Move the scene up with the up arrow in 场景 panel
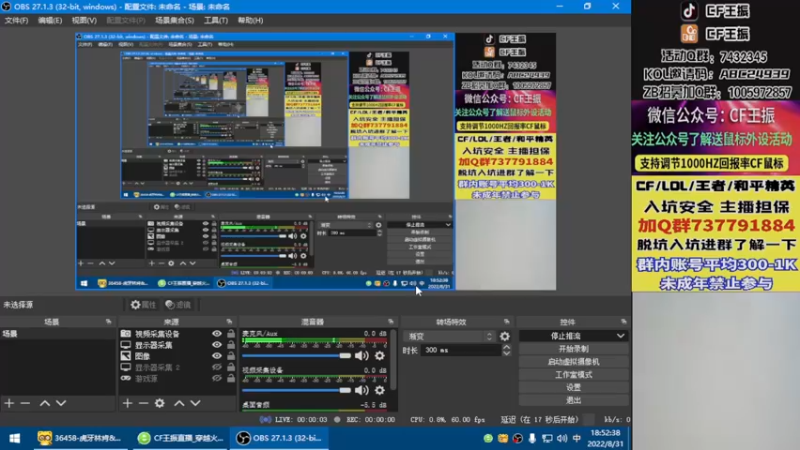 pos(45,403)
